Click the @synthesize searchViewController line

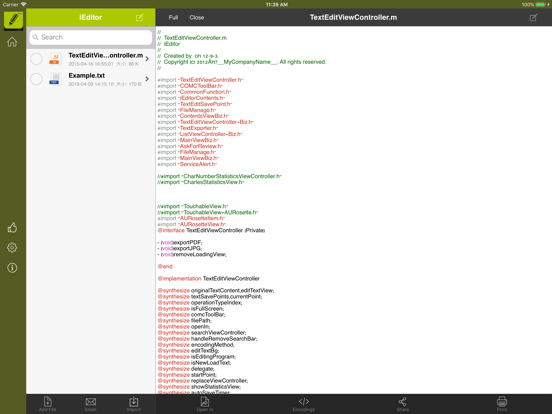(202, 333)
